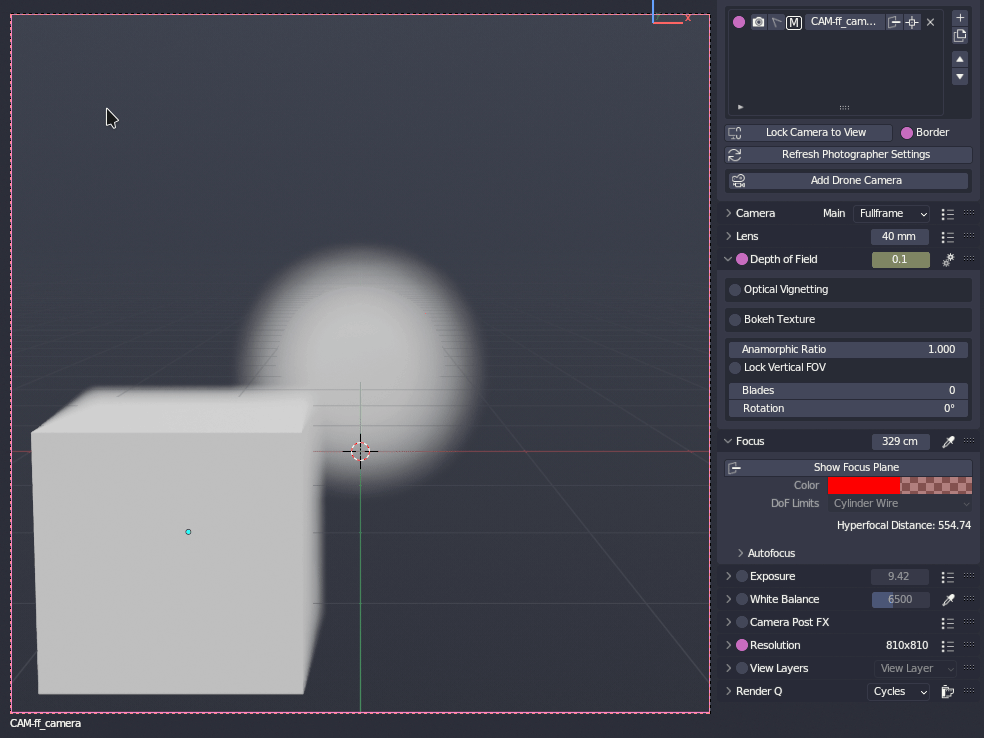Duplicate camera using the copy icon
Image resolution: width=984 pixels, height=738 pixels.
(960, 35)
